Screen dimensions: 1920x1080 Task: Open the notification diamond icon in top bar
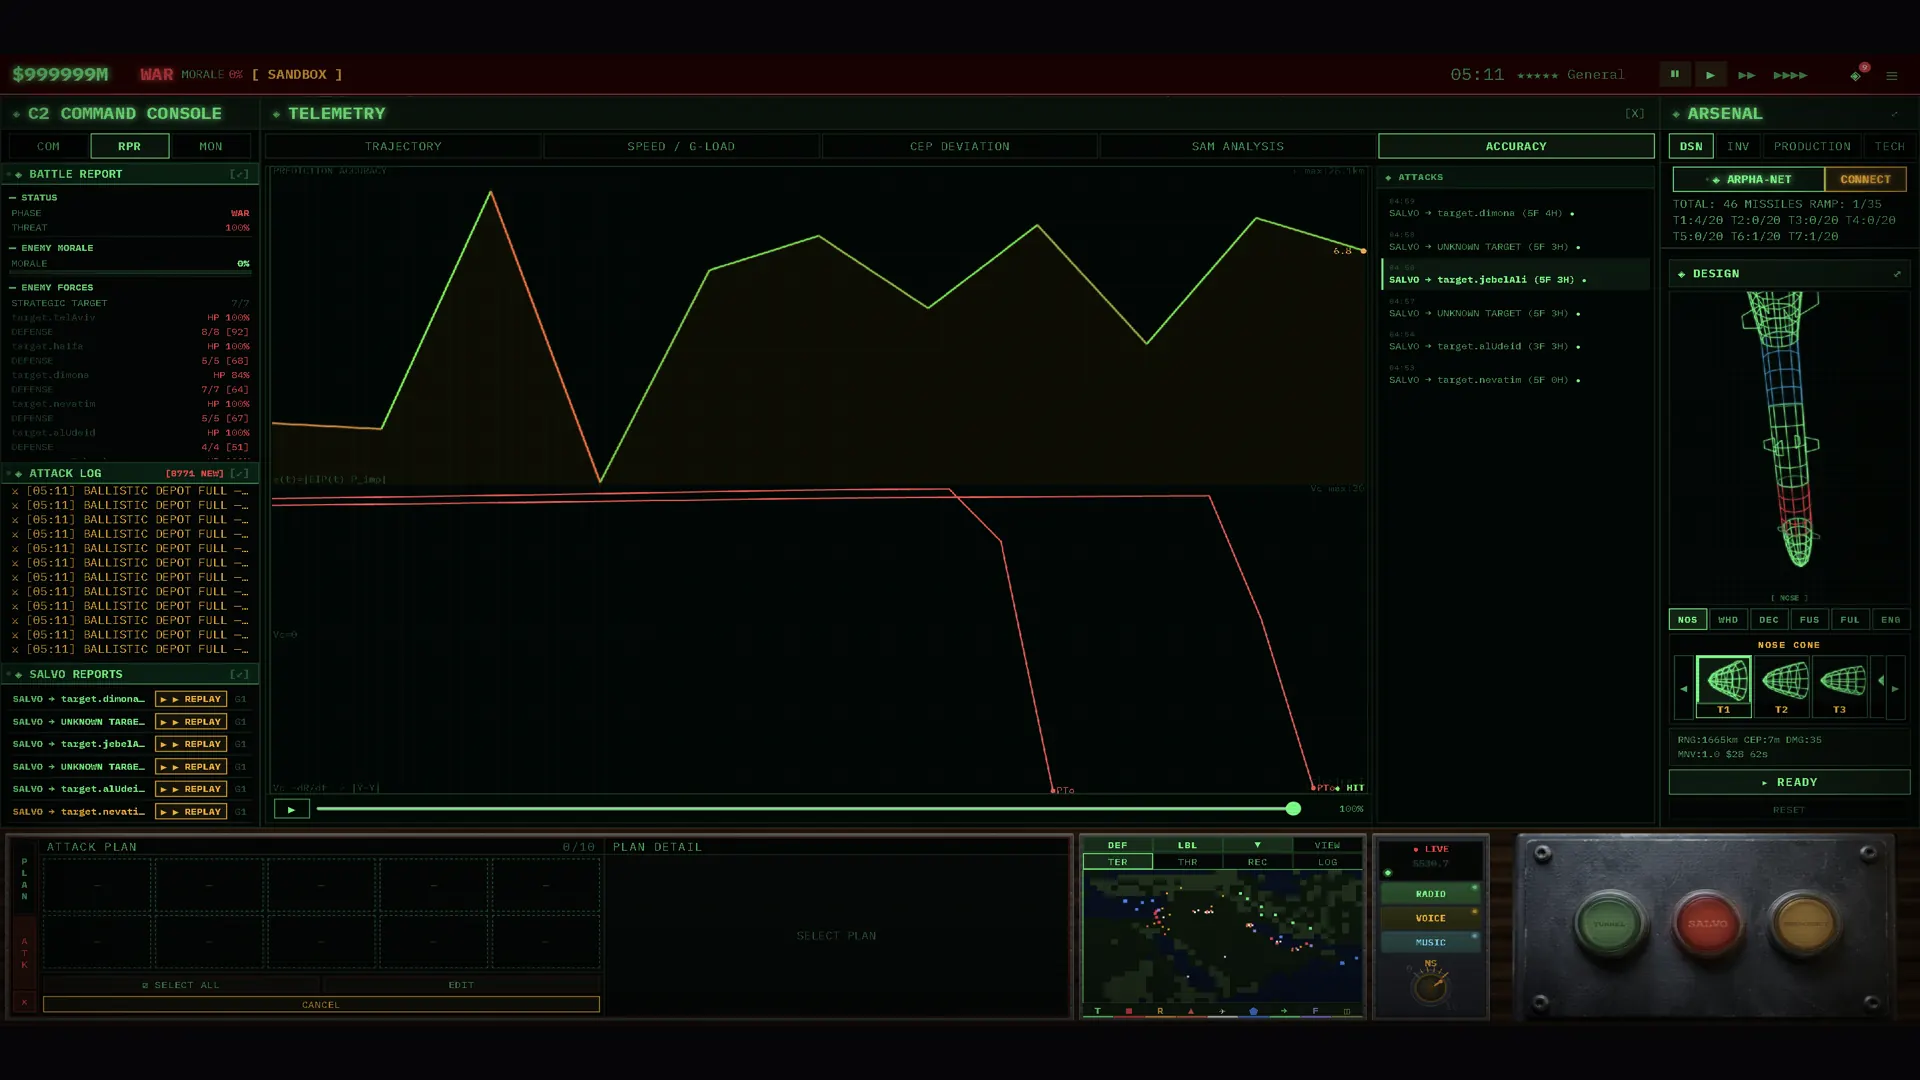point(1857,74)
